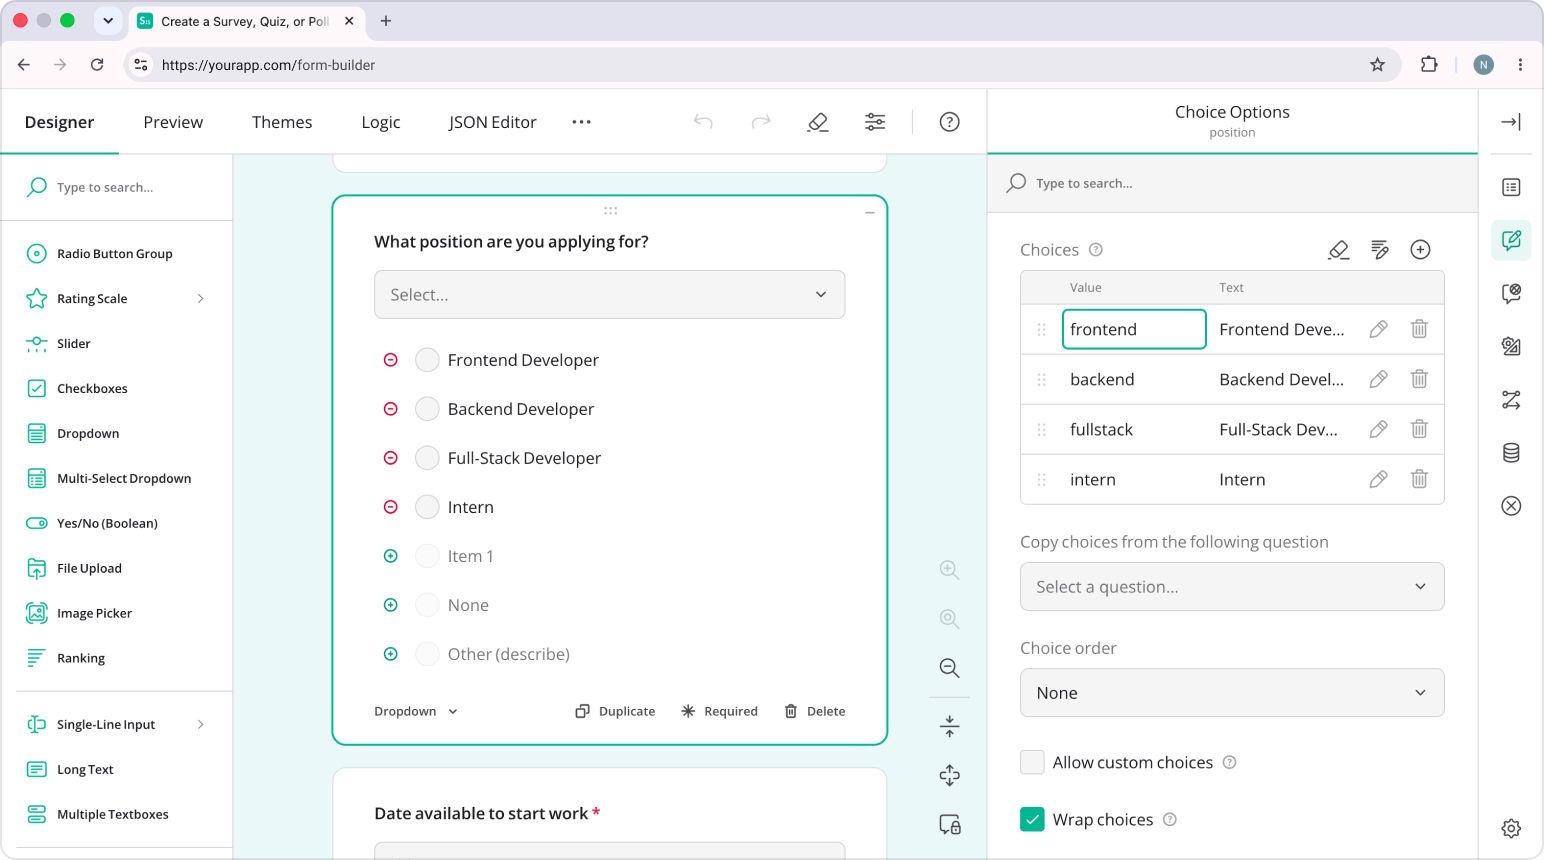Open survey settings sliders icon
The image size is (1544, 860).
pos(875,122)
